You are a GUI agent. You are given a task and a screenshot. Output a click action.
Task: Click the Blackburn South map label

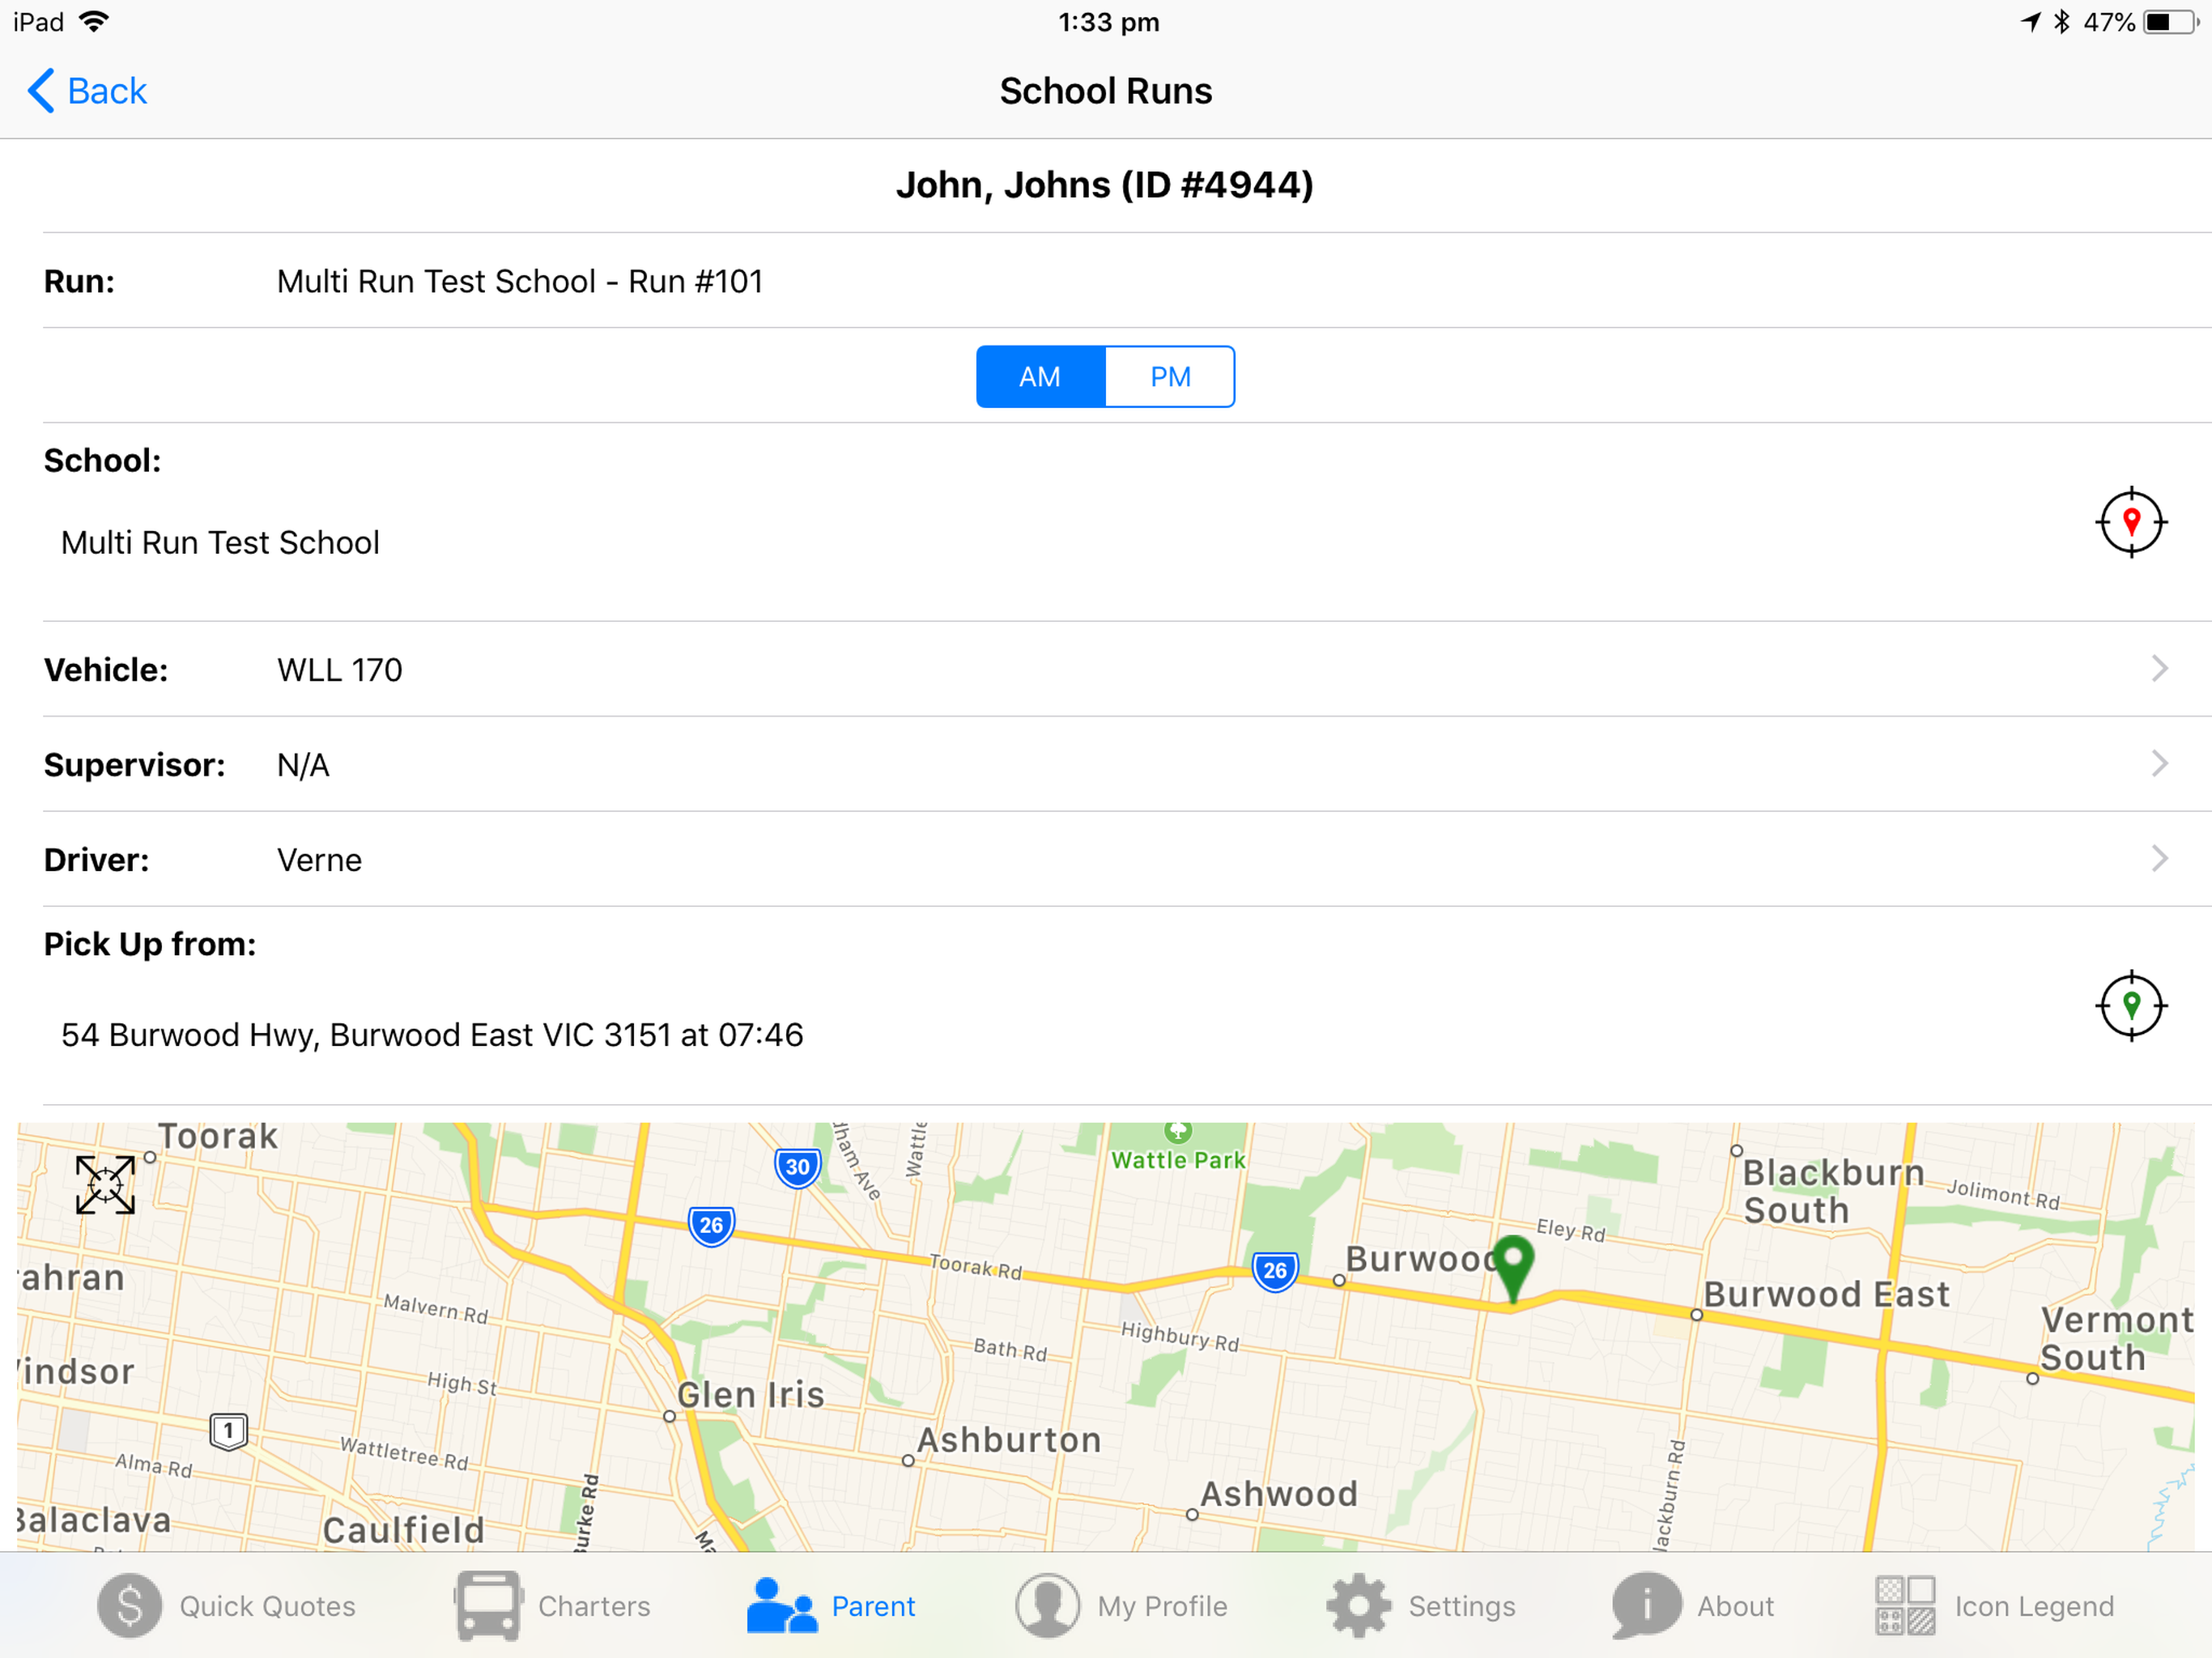point(1833,1191)
